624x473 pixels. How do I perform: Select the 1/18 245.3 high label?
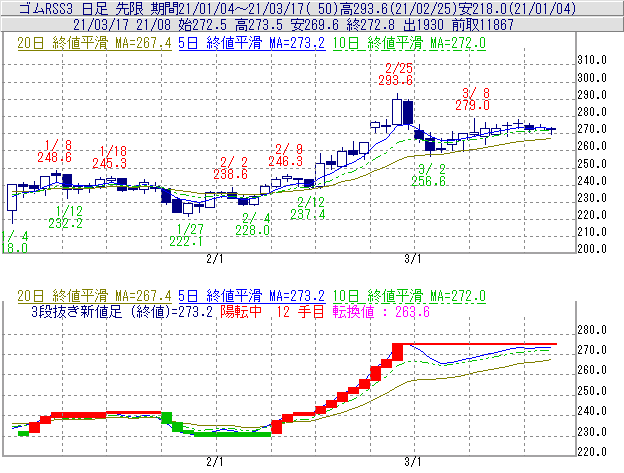pos(110,157)
